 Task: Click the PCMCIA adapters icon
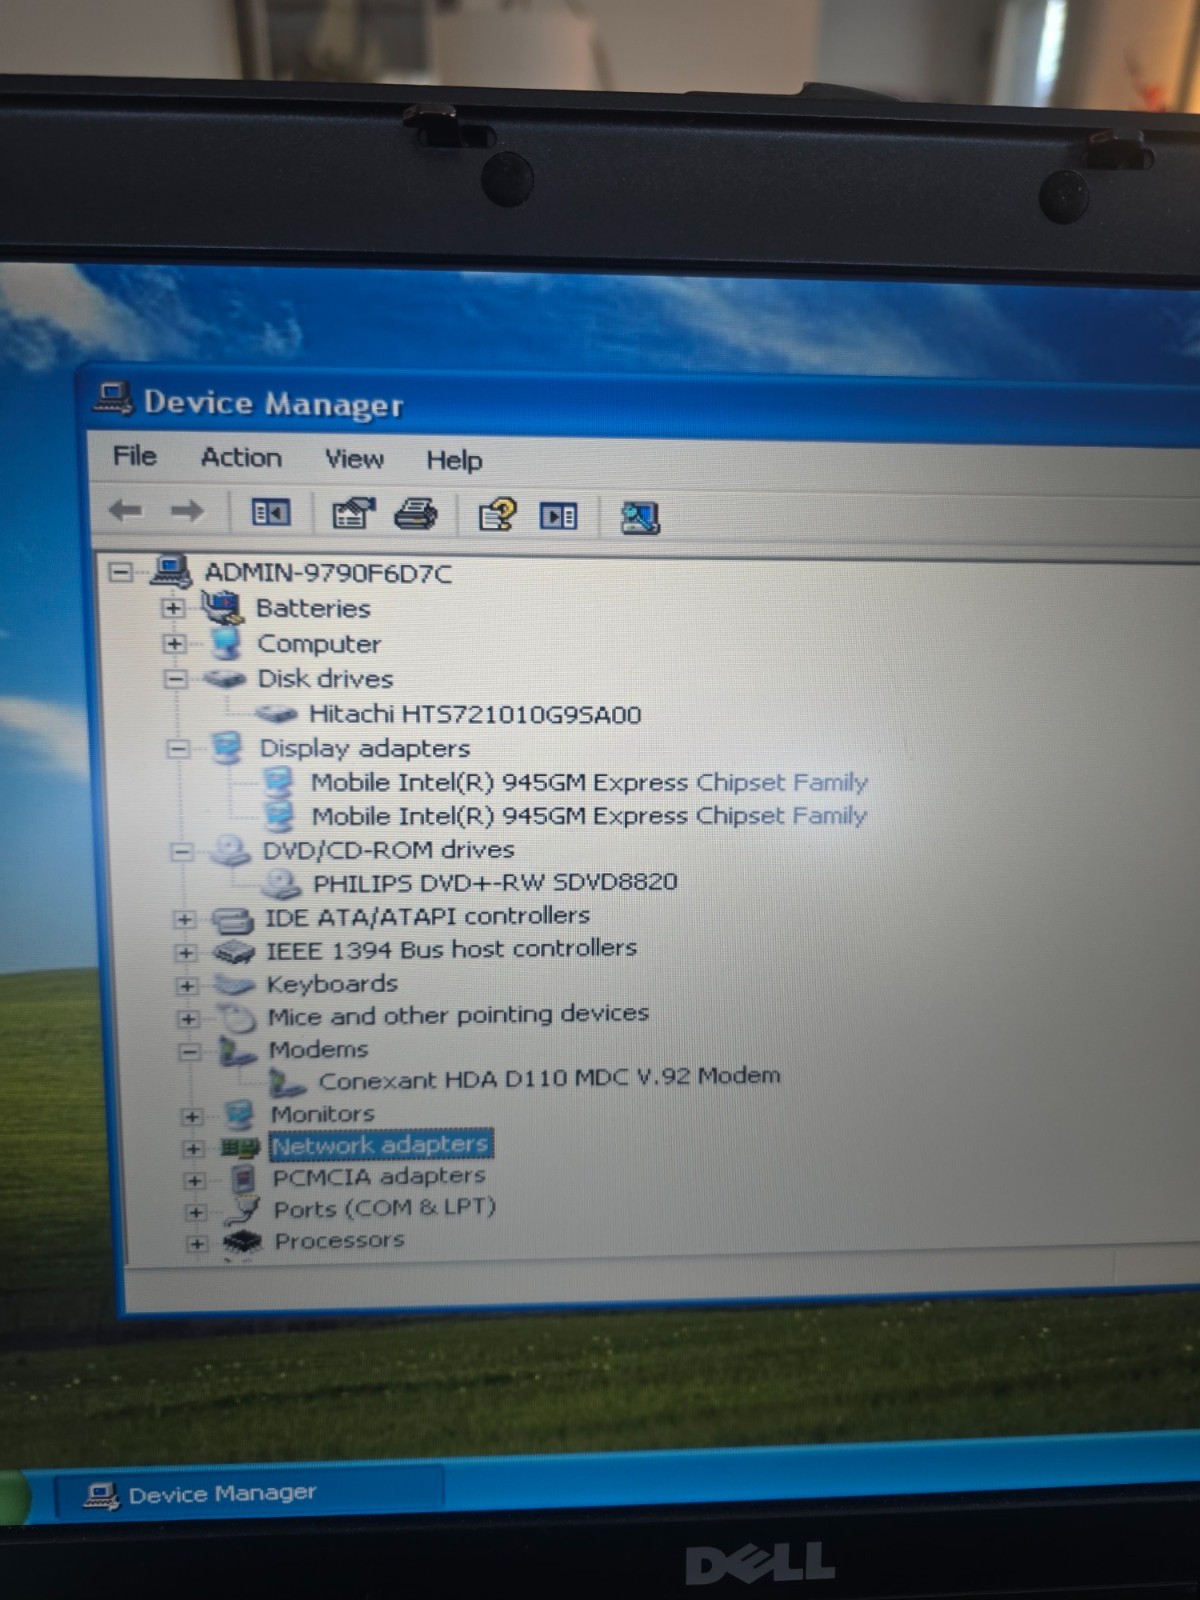pyautogui.click(x=243, y=1179)
